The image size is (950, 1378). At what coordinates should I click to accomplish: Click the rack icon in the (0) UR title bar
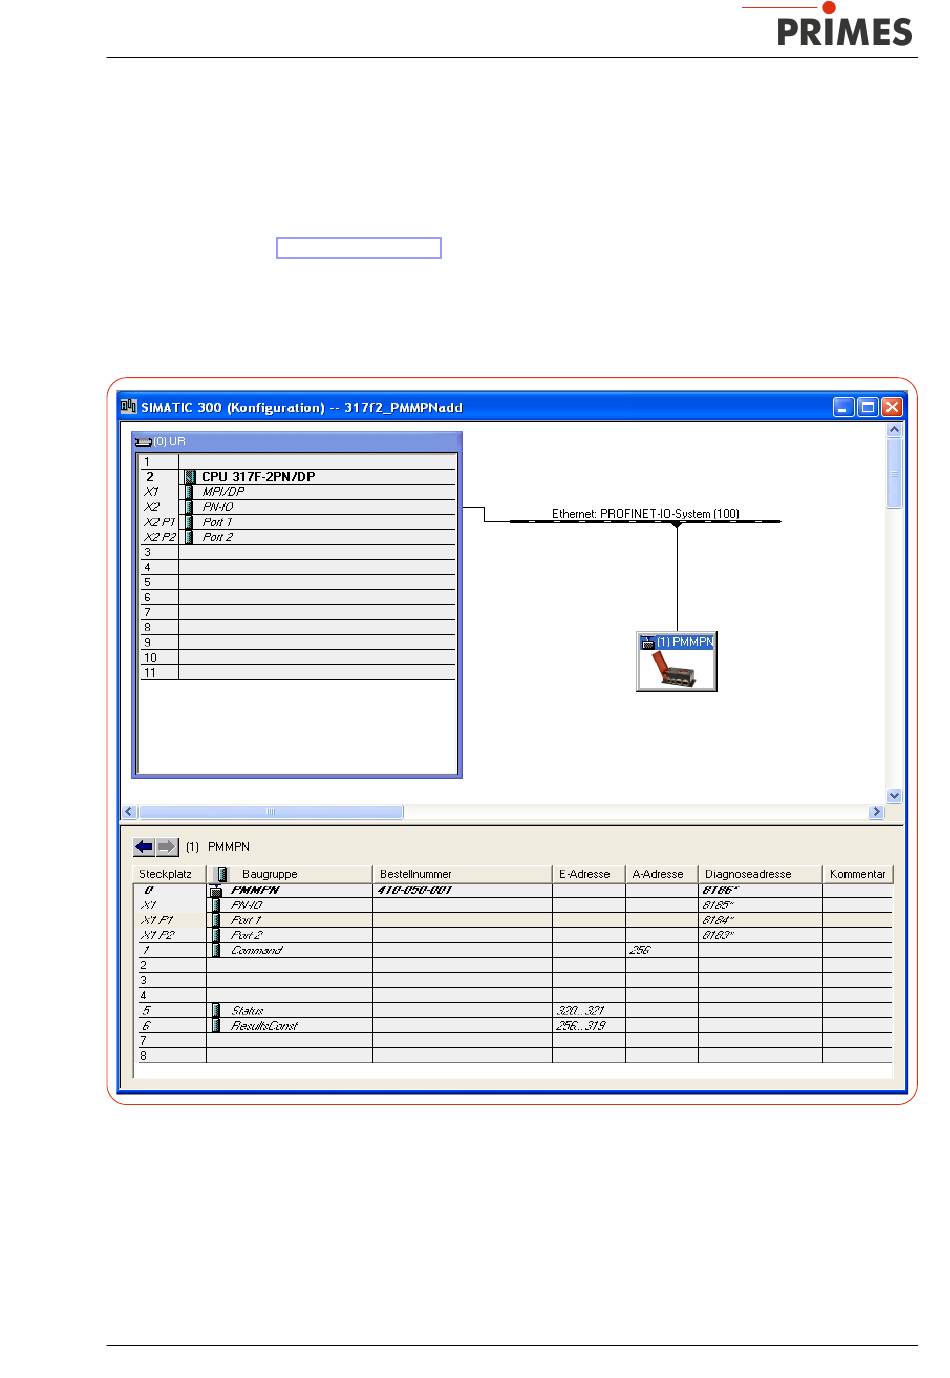(x=144, y=441)
